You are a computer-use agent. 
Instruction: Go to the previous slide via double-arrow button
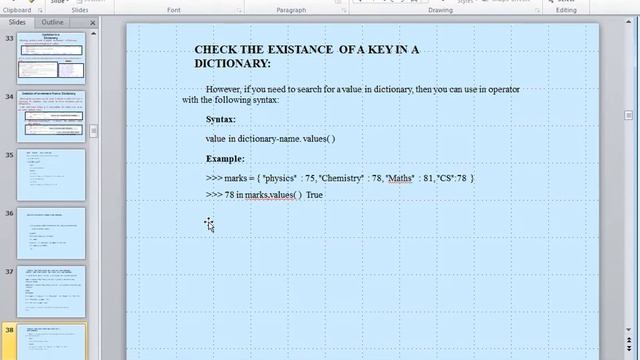(629, 340)
